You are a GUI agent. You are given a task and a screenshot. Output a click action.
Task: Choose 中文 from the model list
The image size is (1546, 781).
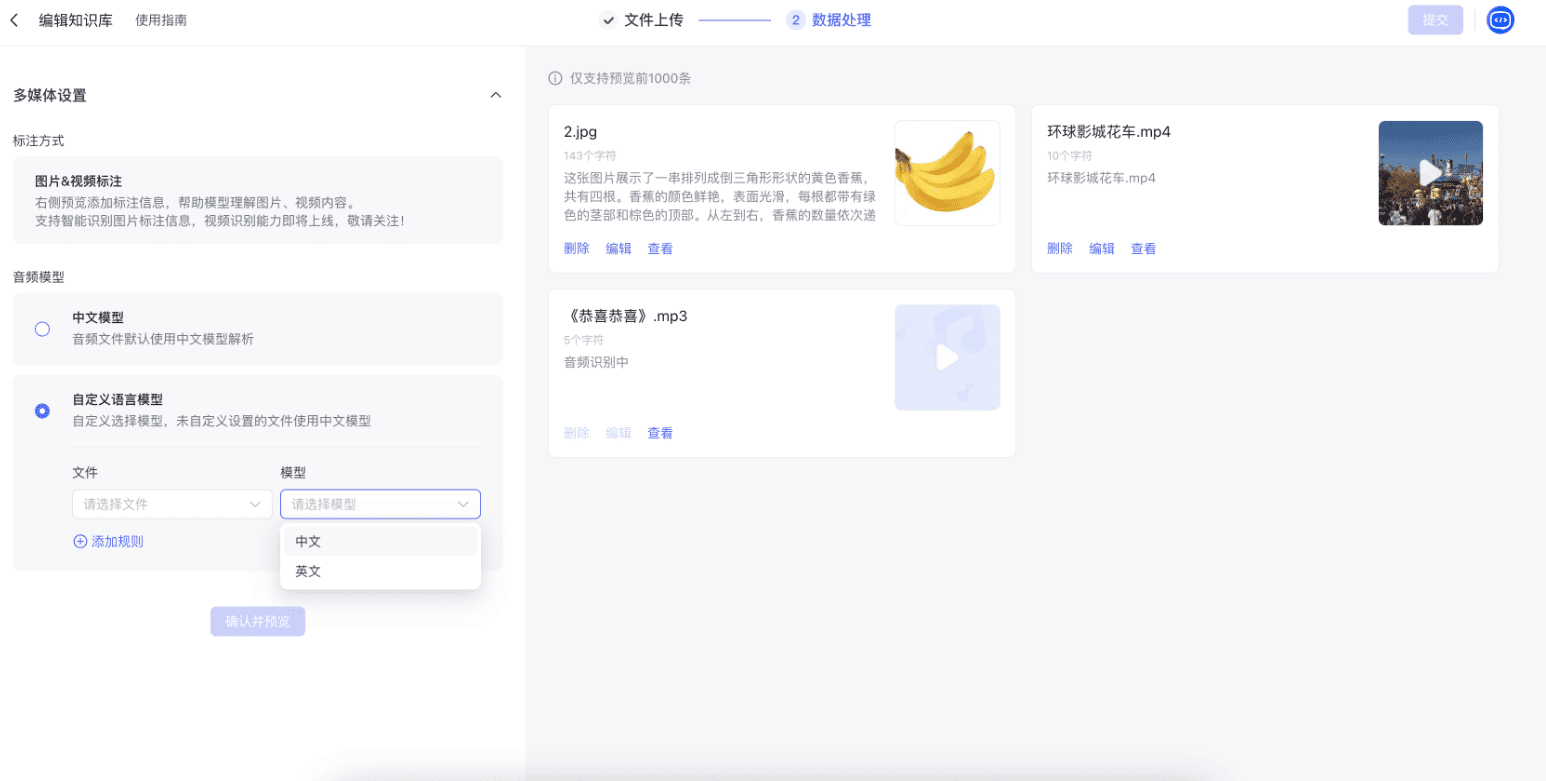point(380,541)
